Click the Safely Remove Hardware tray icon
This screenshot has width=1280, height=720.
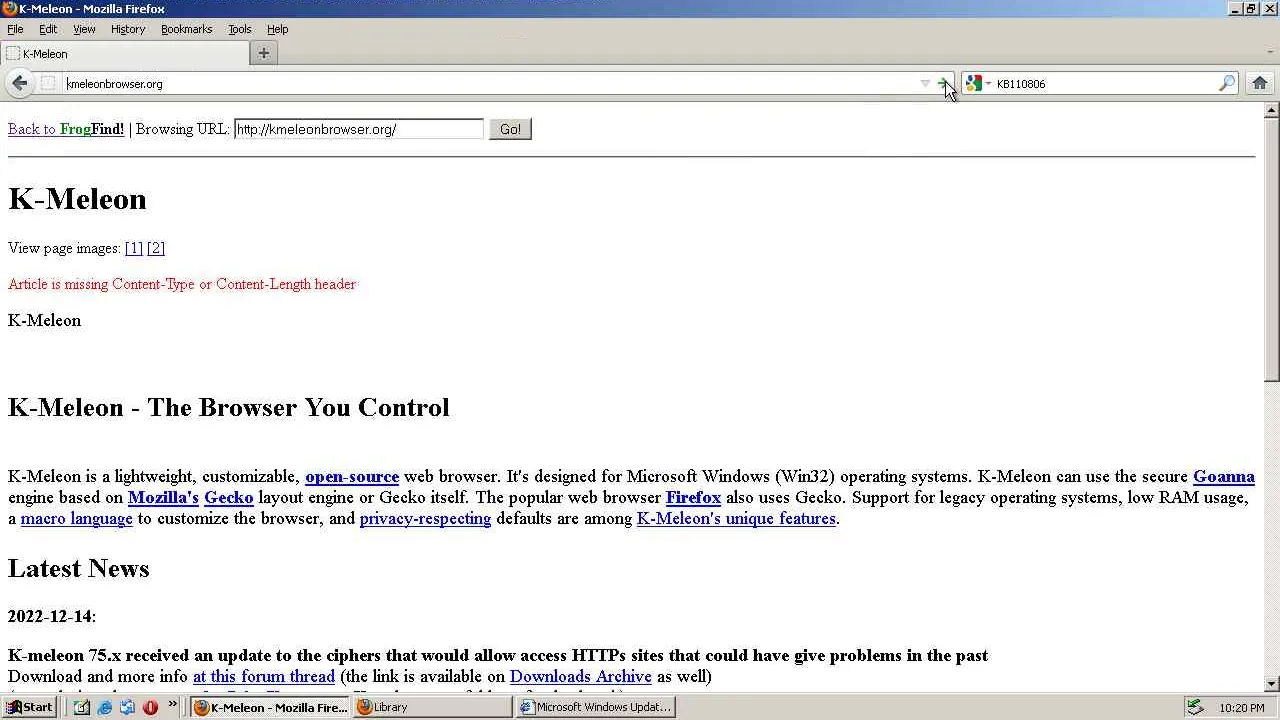[x=1194, y=707]
